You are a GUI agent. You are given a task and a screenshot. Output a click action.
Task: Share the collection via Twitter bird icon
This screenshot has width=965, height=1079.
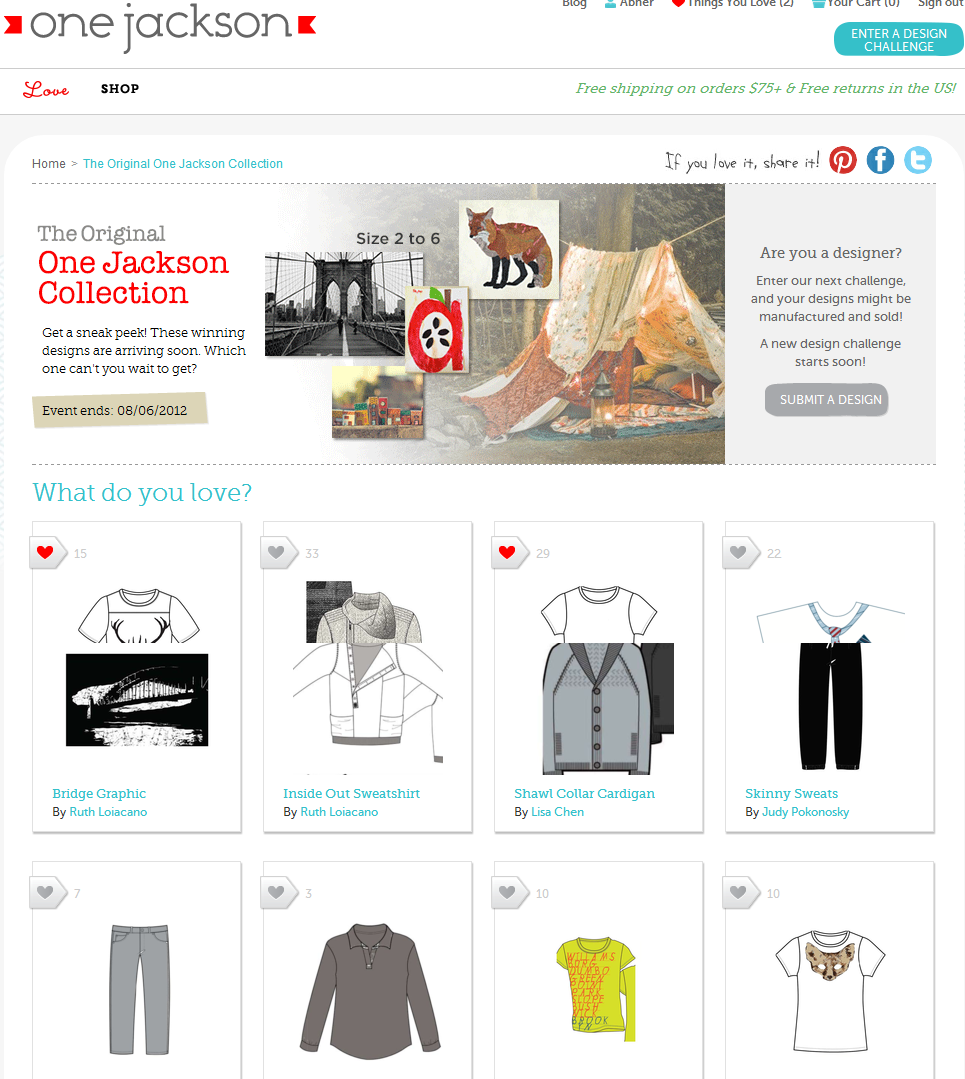point(918,160)
